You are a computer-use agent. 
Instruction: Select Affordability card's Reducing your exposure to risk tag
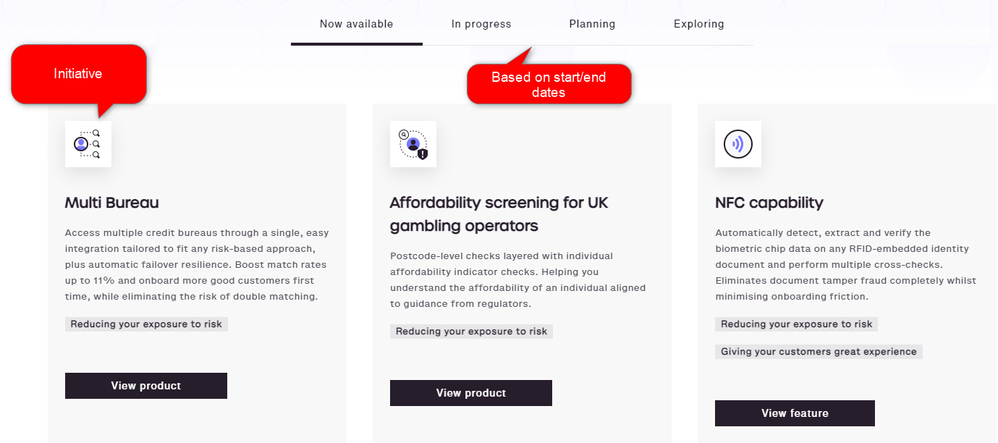[x=472, y=331]
